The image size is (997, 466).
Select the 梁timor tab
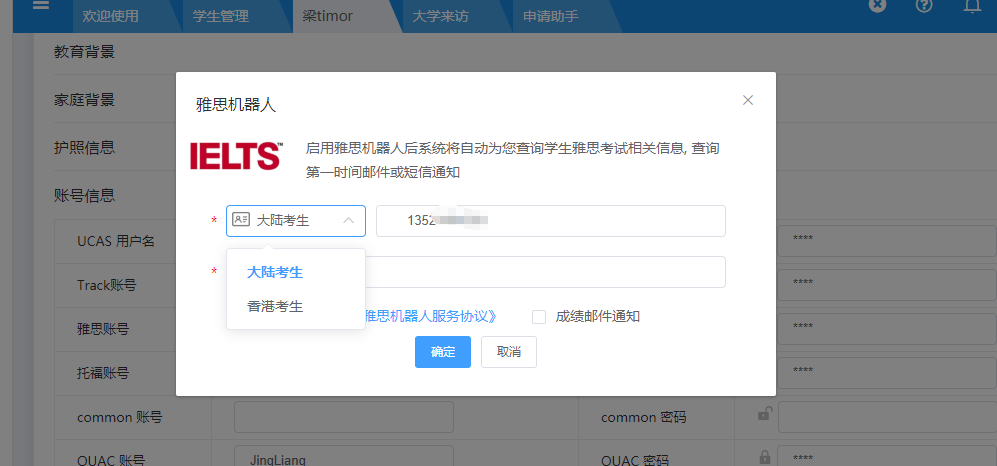327,16
